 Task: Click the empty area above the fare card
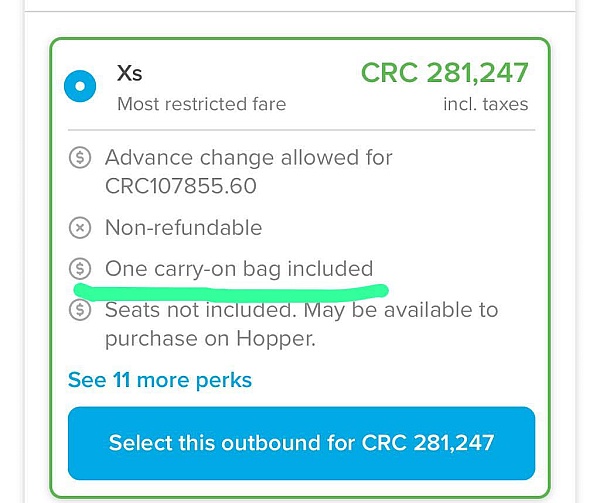coord(300,22)
